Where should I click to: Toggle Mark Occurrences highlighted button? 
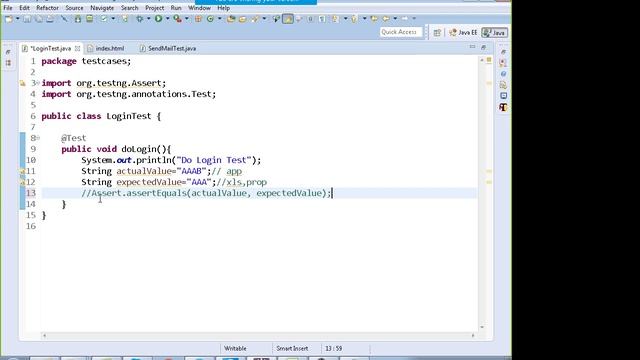[x=287, y=19]
